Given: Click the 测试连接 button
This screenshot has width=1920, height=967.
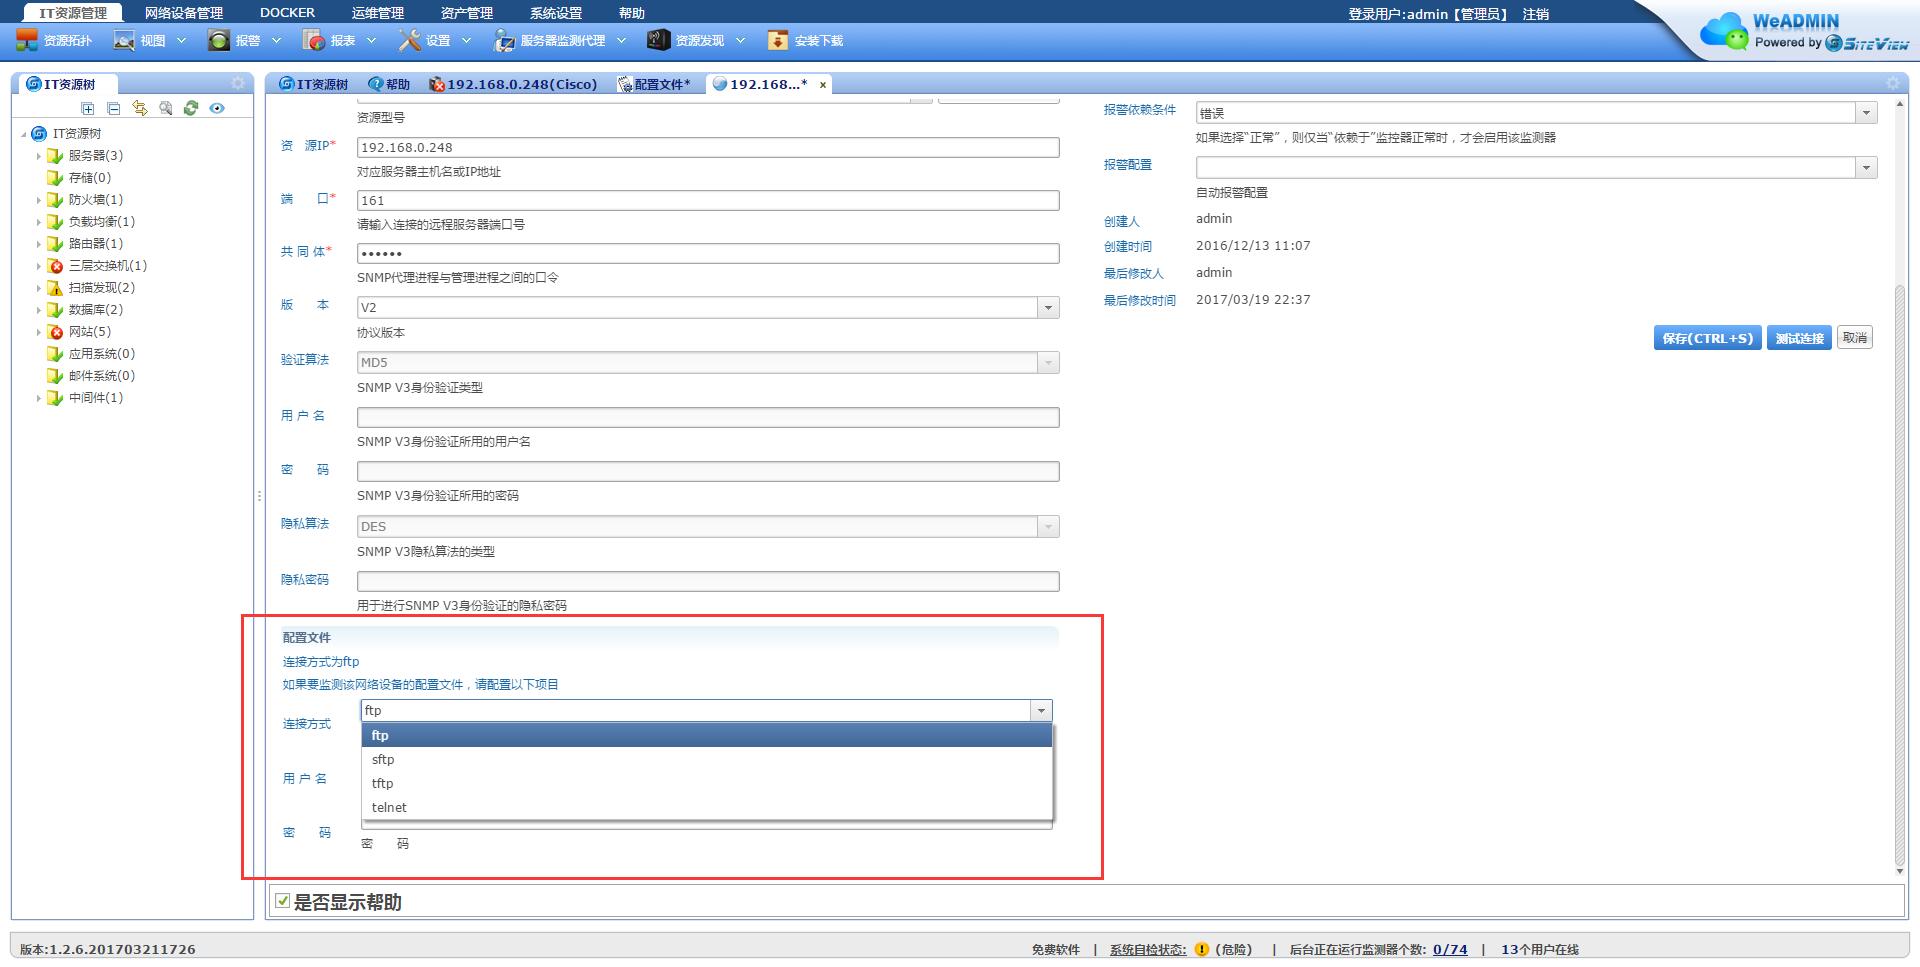Looking at the screenshot, I should coord(1799,338).
